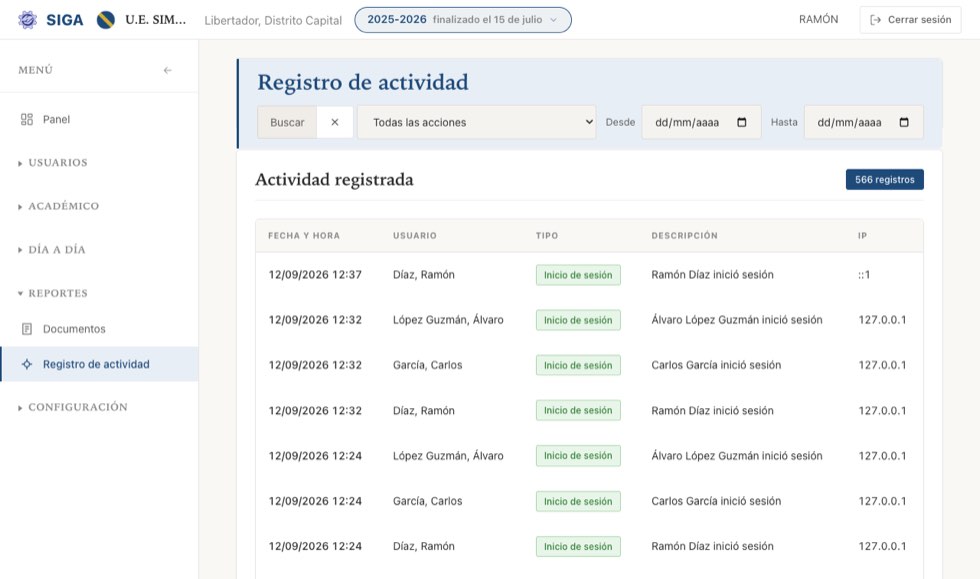Click López Guzmán, Álvaro in the 12:24 row
Screen dimensions: 980x579
pyautogui.click(x=448, y=456)
